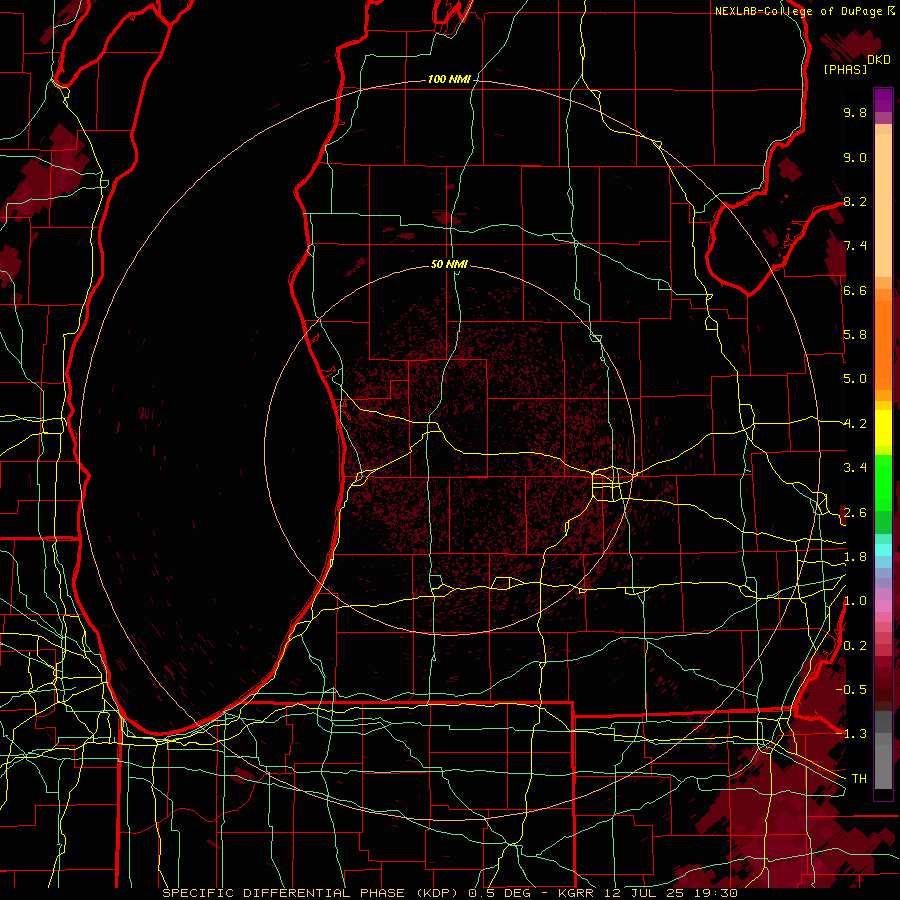Select the 0.2 scale value

point(855,646)
